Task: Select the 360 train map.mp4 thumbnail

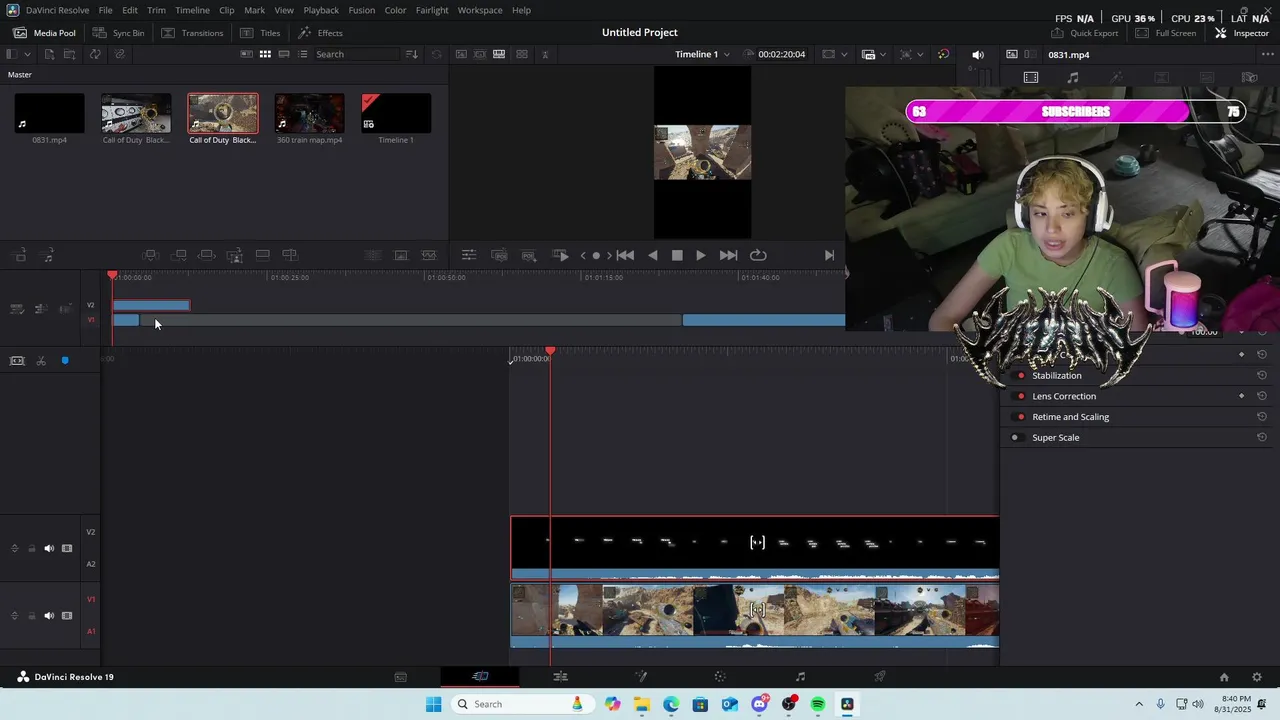Action: tap(309, 113)
